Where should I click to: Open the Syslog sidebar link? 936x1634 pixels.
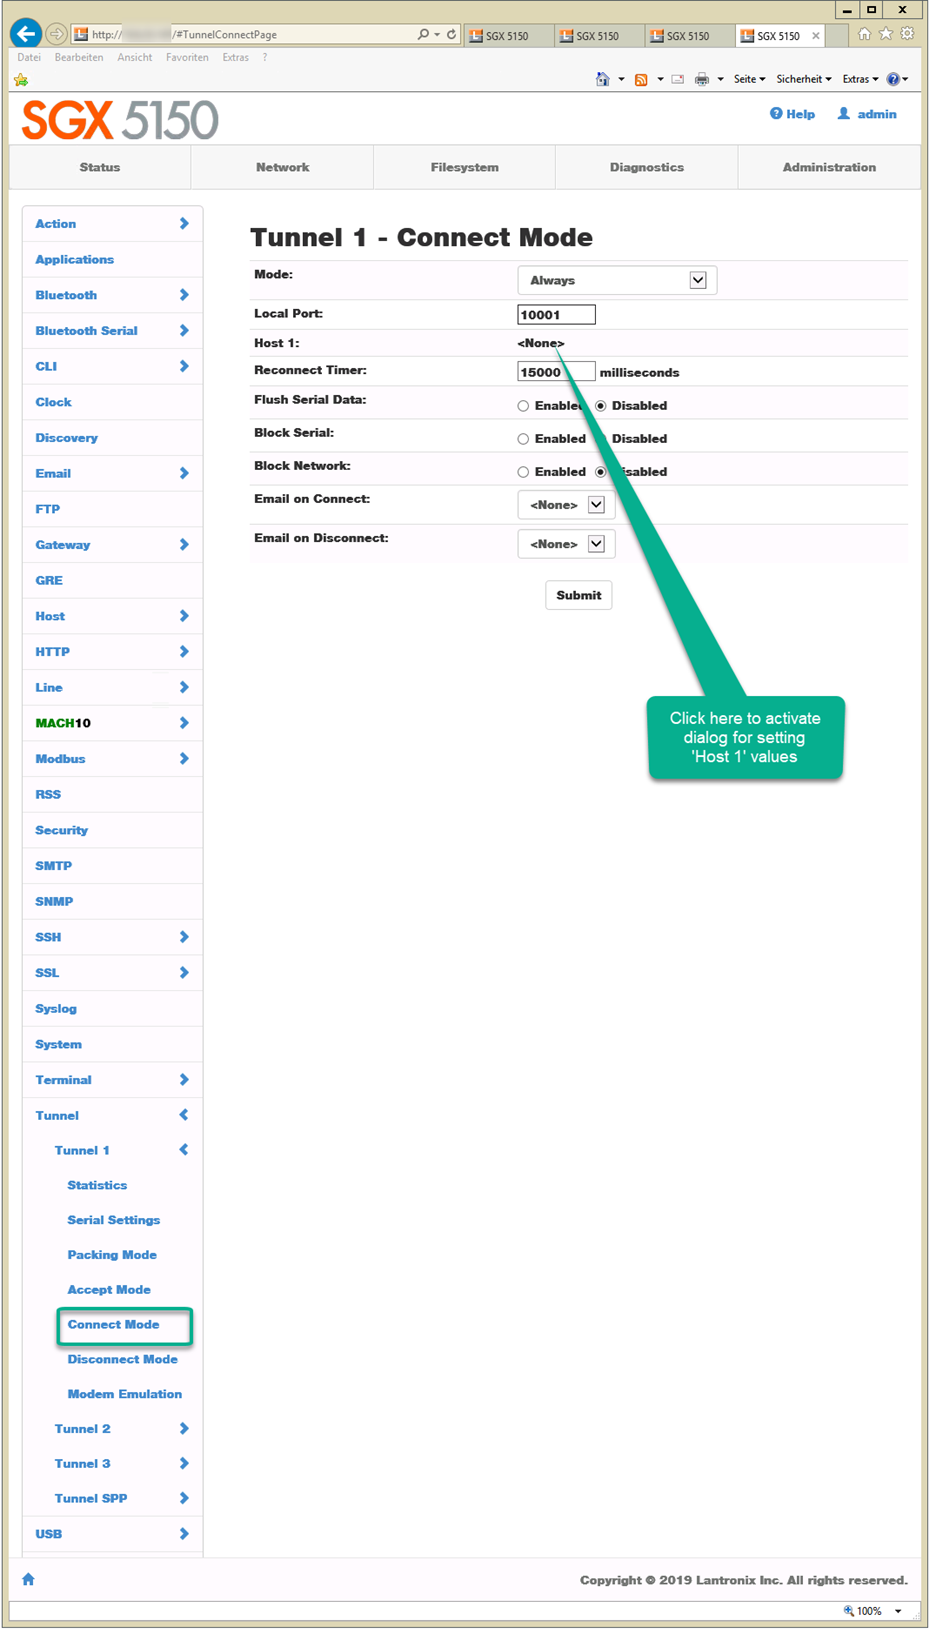[x=56, y=1009]
